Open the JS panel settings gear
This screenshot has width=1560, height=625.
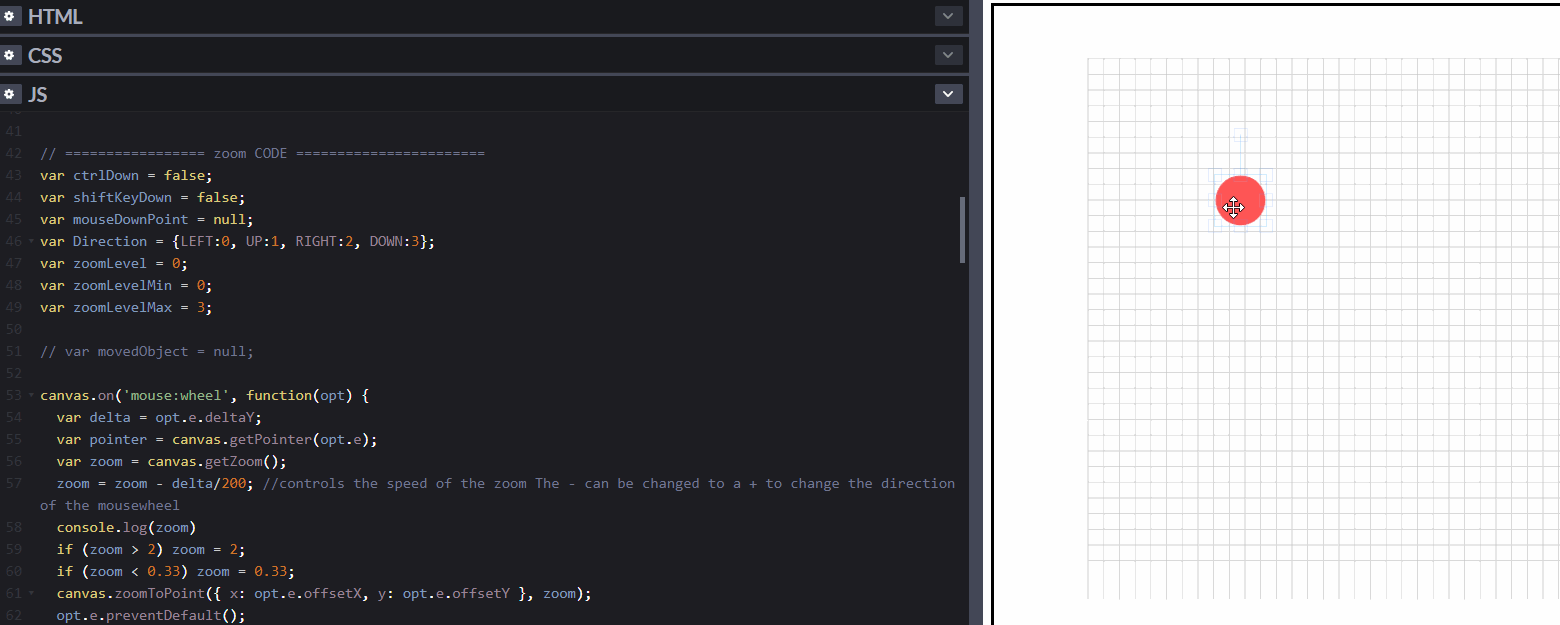point(11,93)
